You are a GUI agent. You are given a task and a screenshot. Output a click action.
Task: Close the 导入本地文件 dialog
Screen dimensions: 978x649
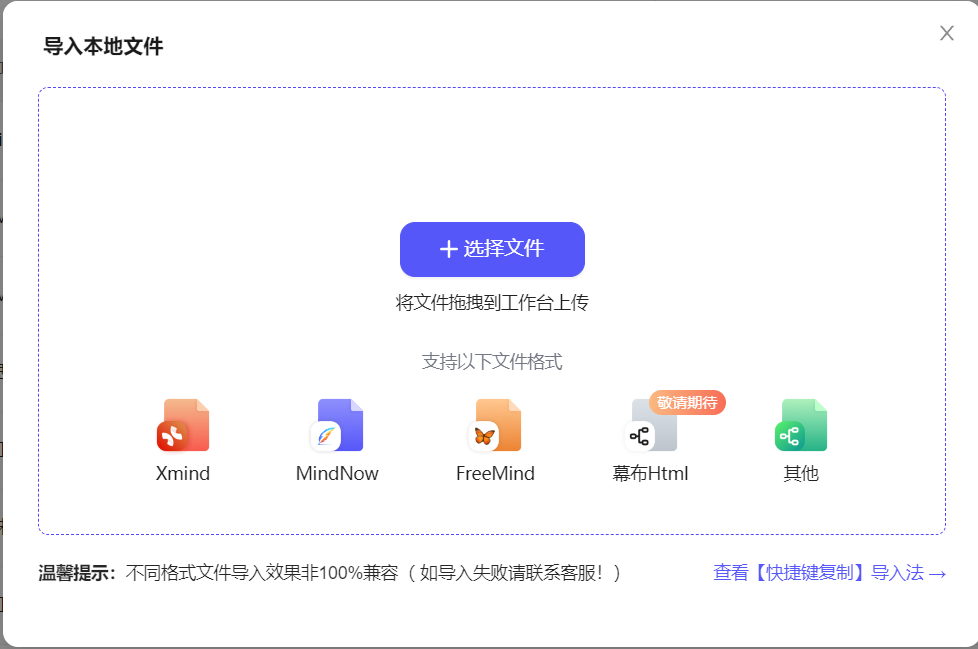click(946, 33)
